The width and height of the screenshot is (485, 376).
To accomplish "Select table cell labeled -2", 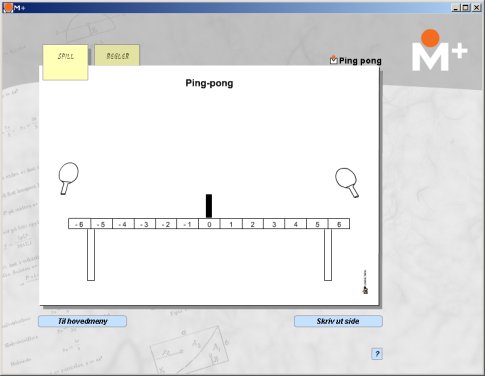I will (x=166, y=224).
